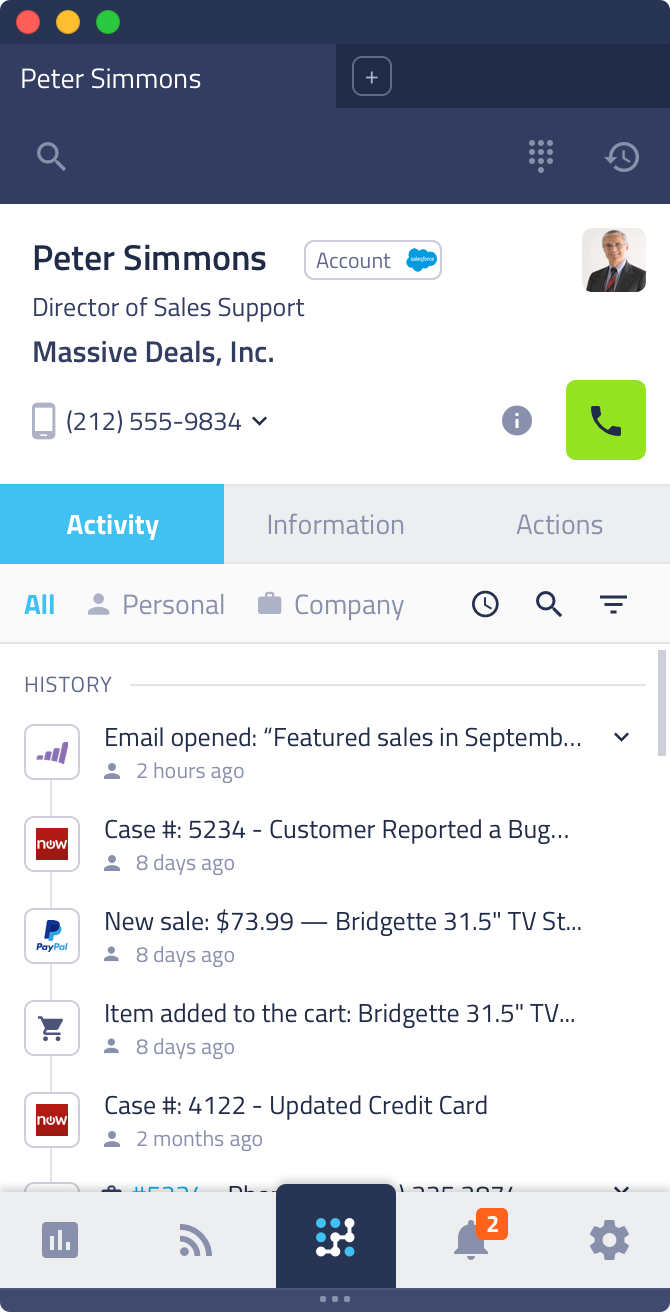
Task: Open settings gear in bottom bar
Action: pos(609,1240)
